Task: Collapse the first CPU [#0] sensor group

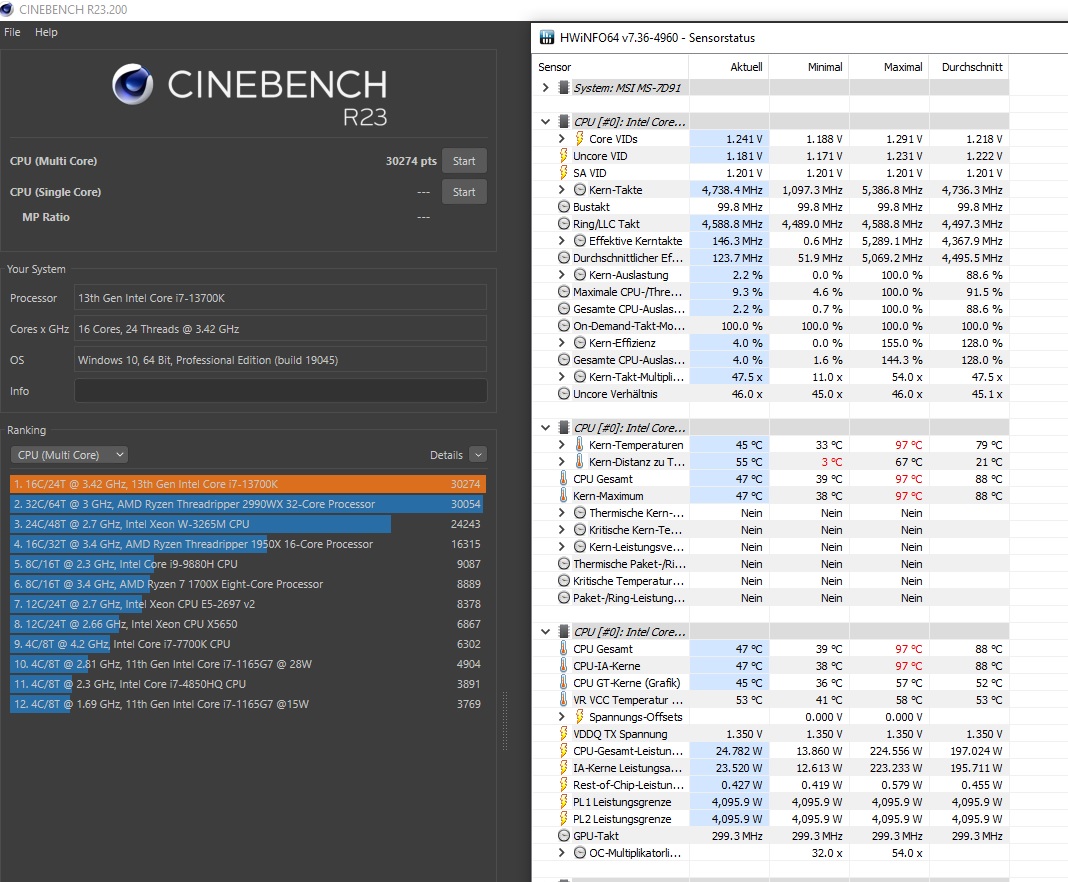Action: [546, 122]
